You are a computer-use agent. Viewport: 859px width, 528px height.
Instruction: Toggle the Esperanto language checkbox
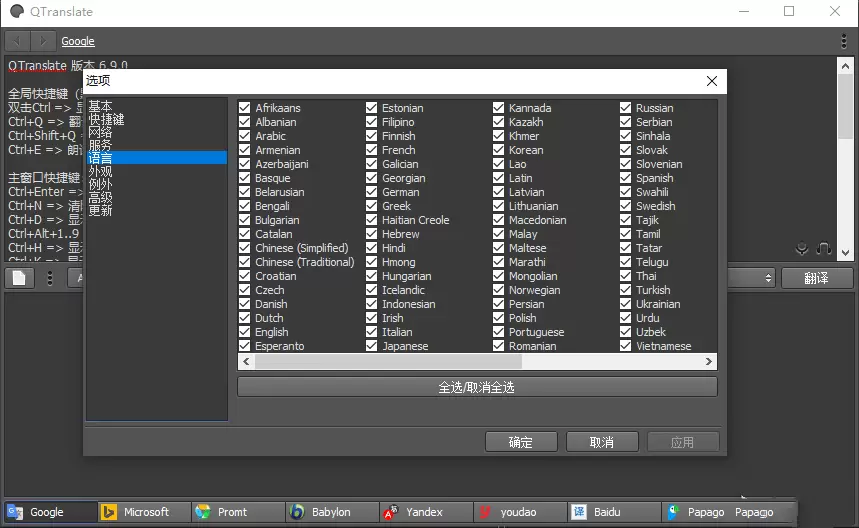pyautogui.click(x=244, y=346)
